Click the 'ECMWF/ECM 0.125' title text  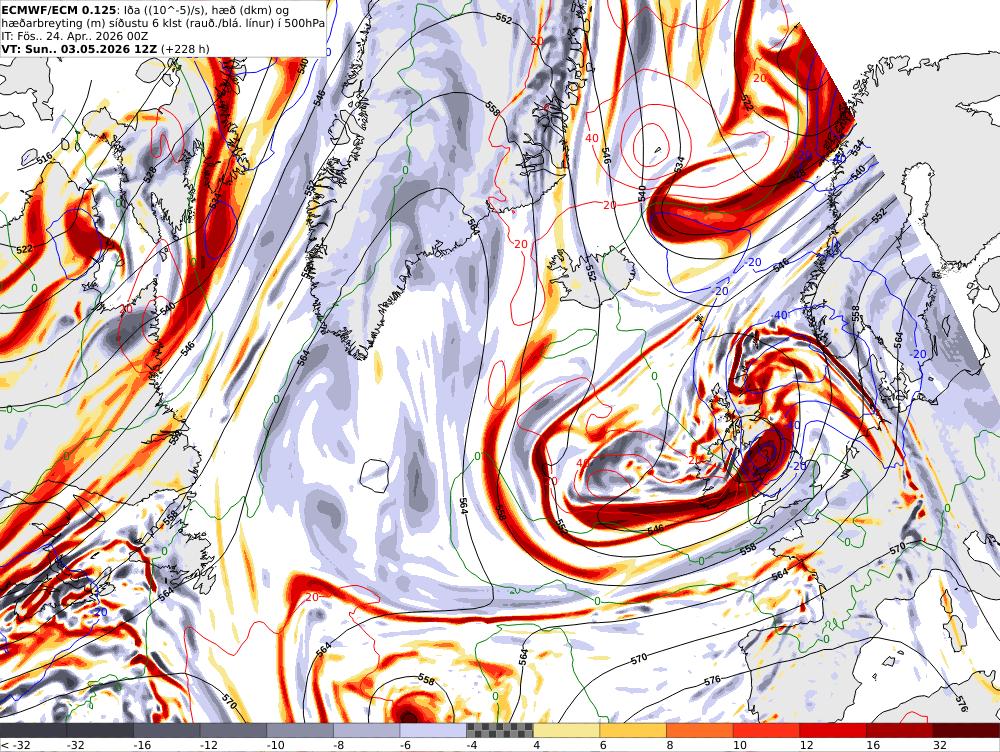(59, 10)
